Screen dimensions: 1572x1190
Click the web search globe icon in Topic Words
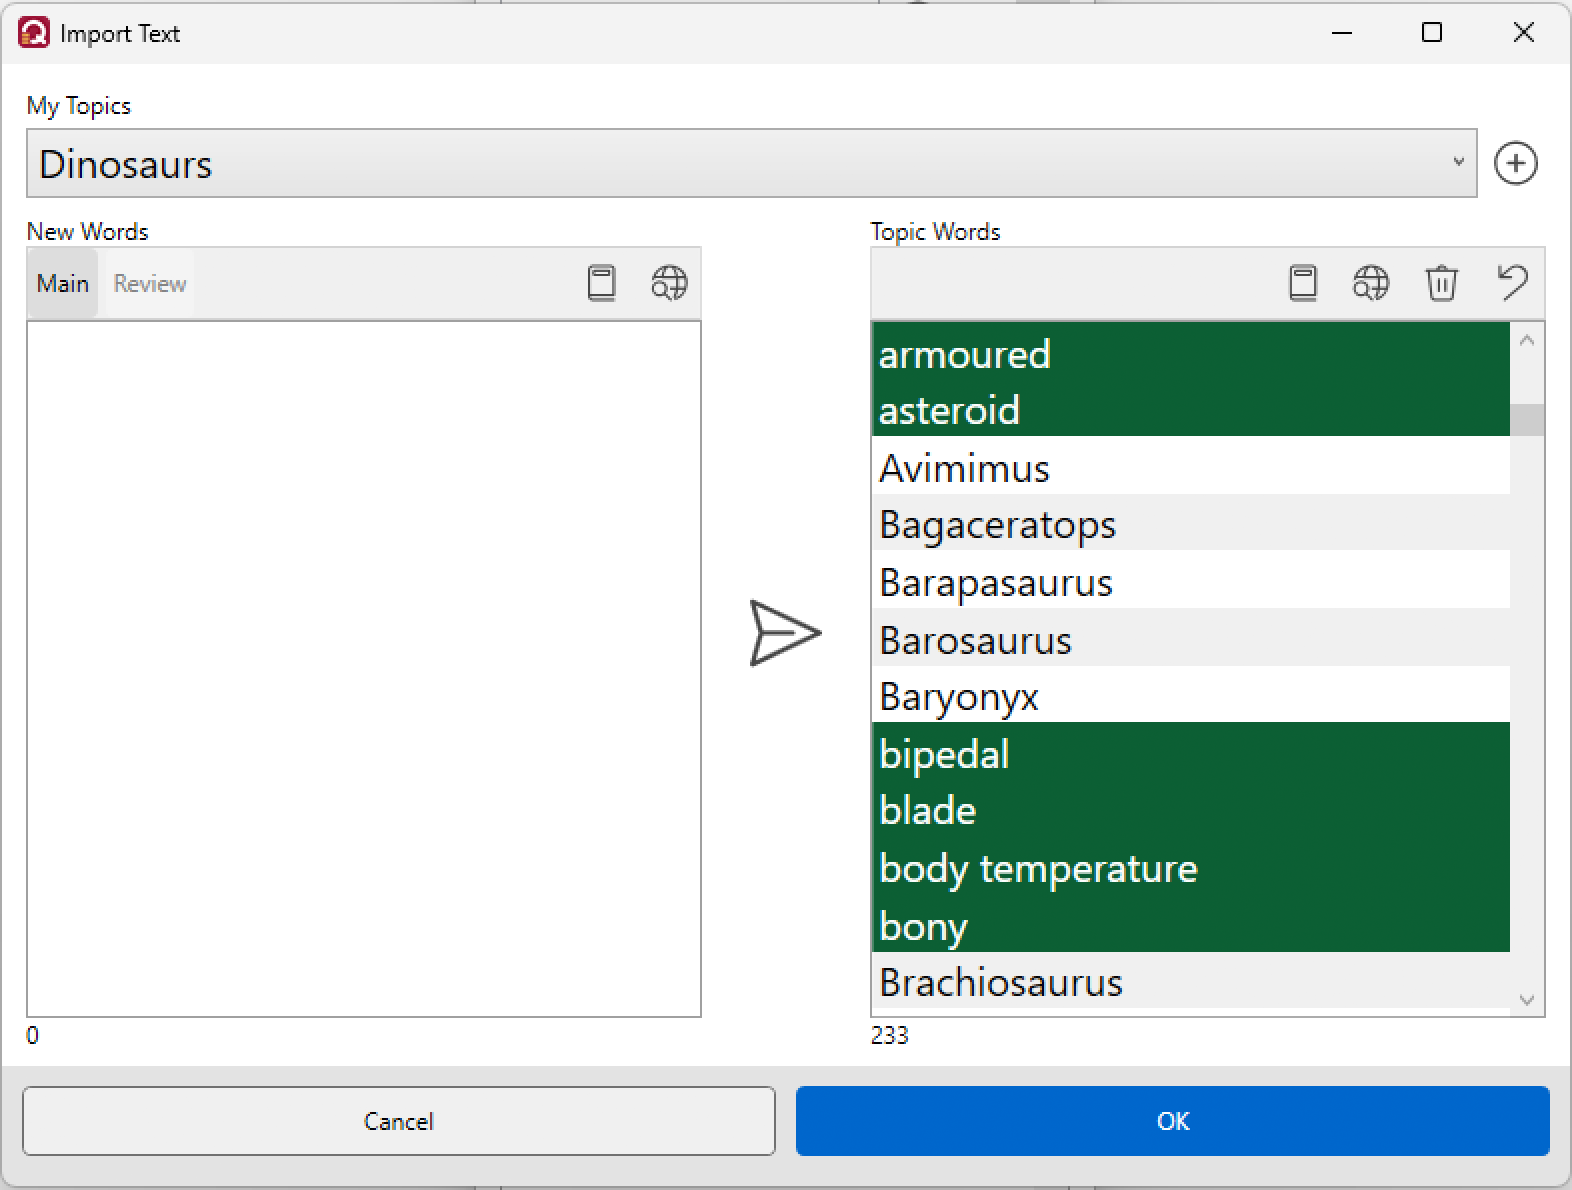click(x=1371, y=283)
